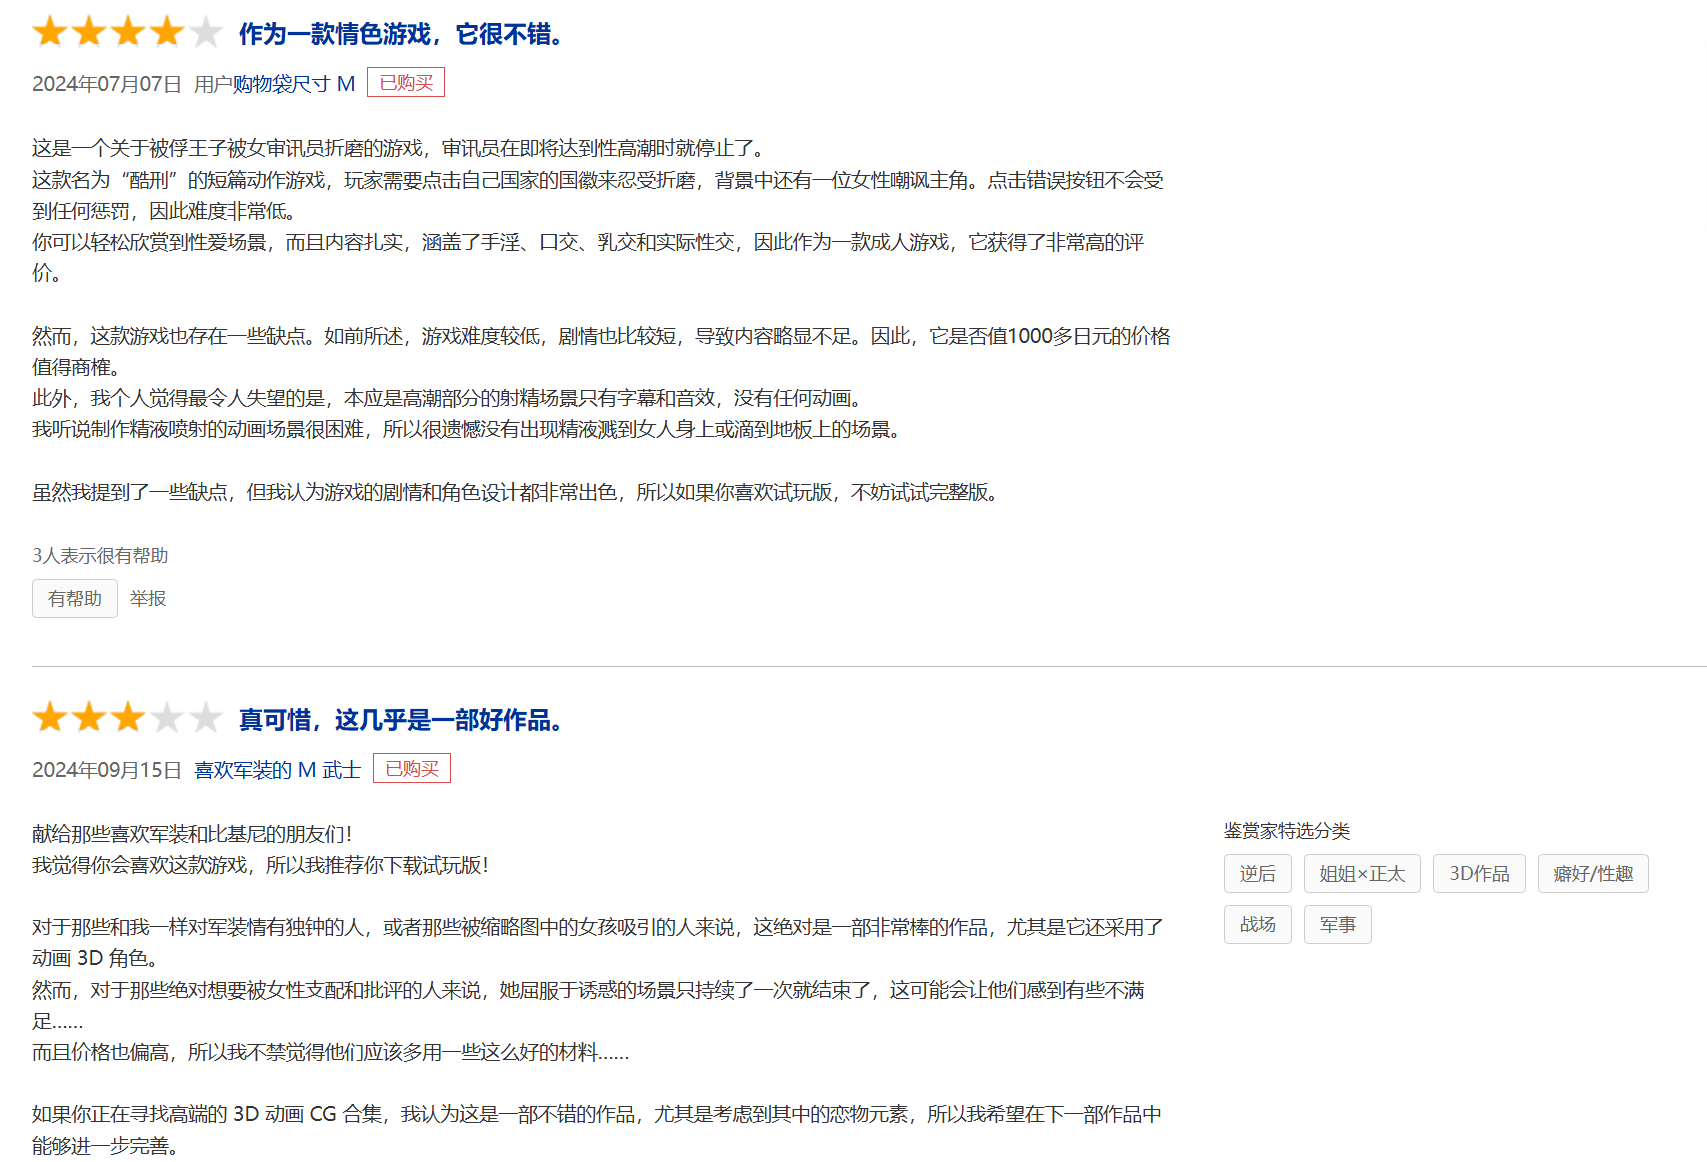Open user profile 购物袋尺寸 M

pyautogui.click(x=294, y=84)
